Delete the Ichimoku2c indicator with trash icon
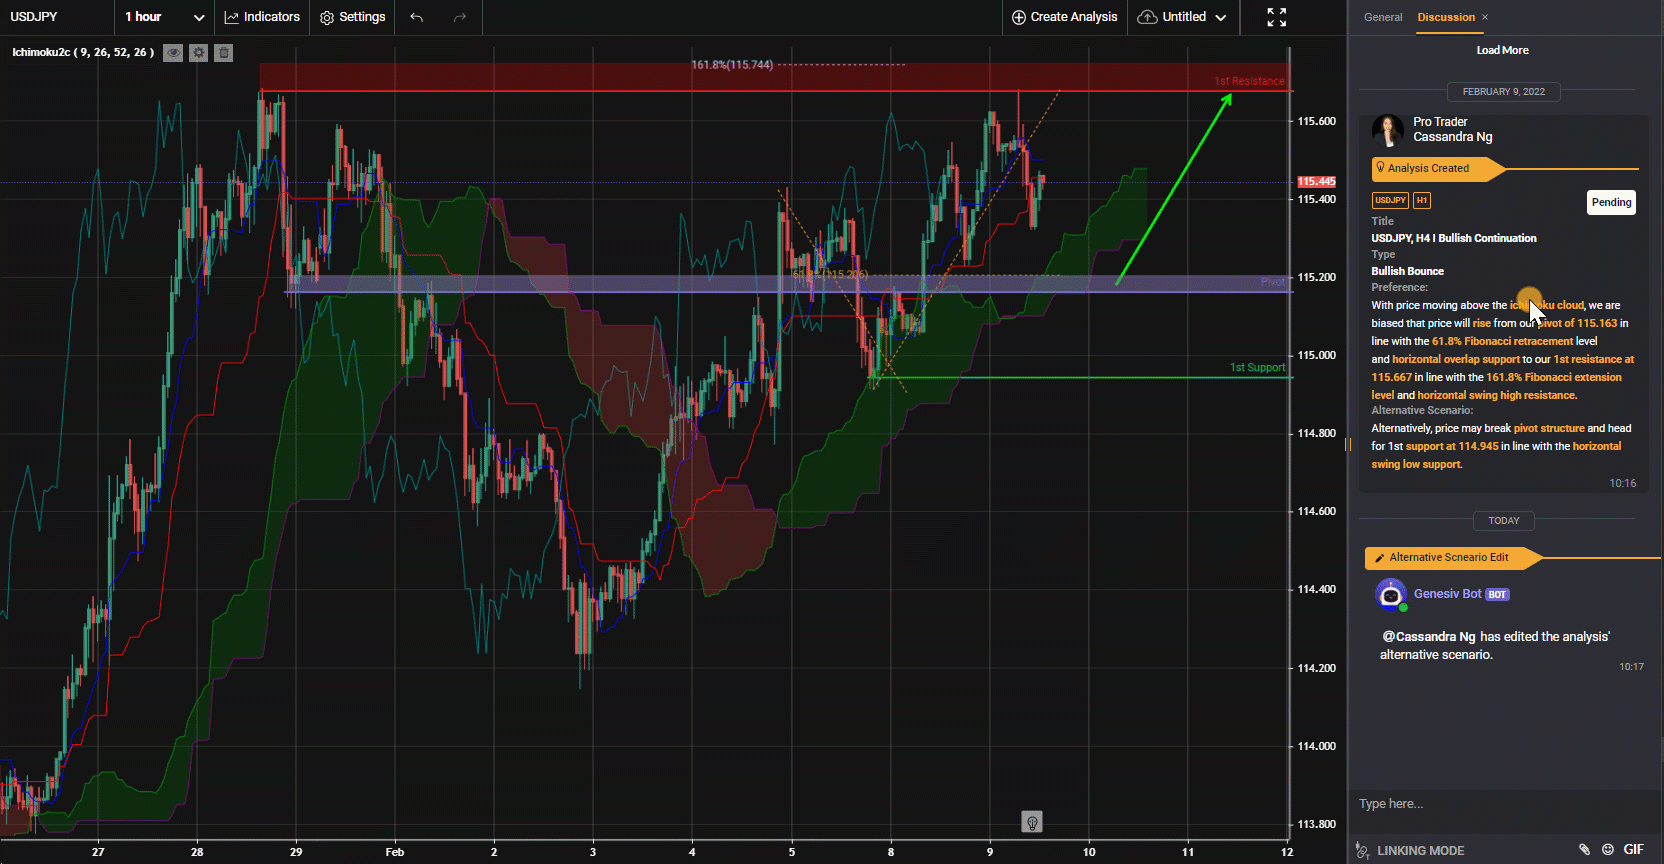Image resolution: width=1664 pixels, height=864 pixels. 224,53
